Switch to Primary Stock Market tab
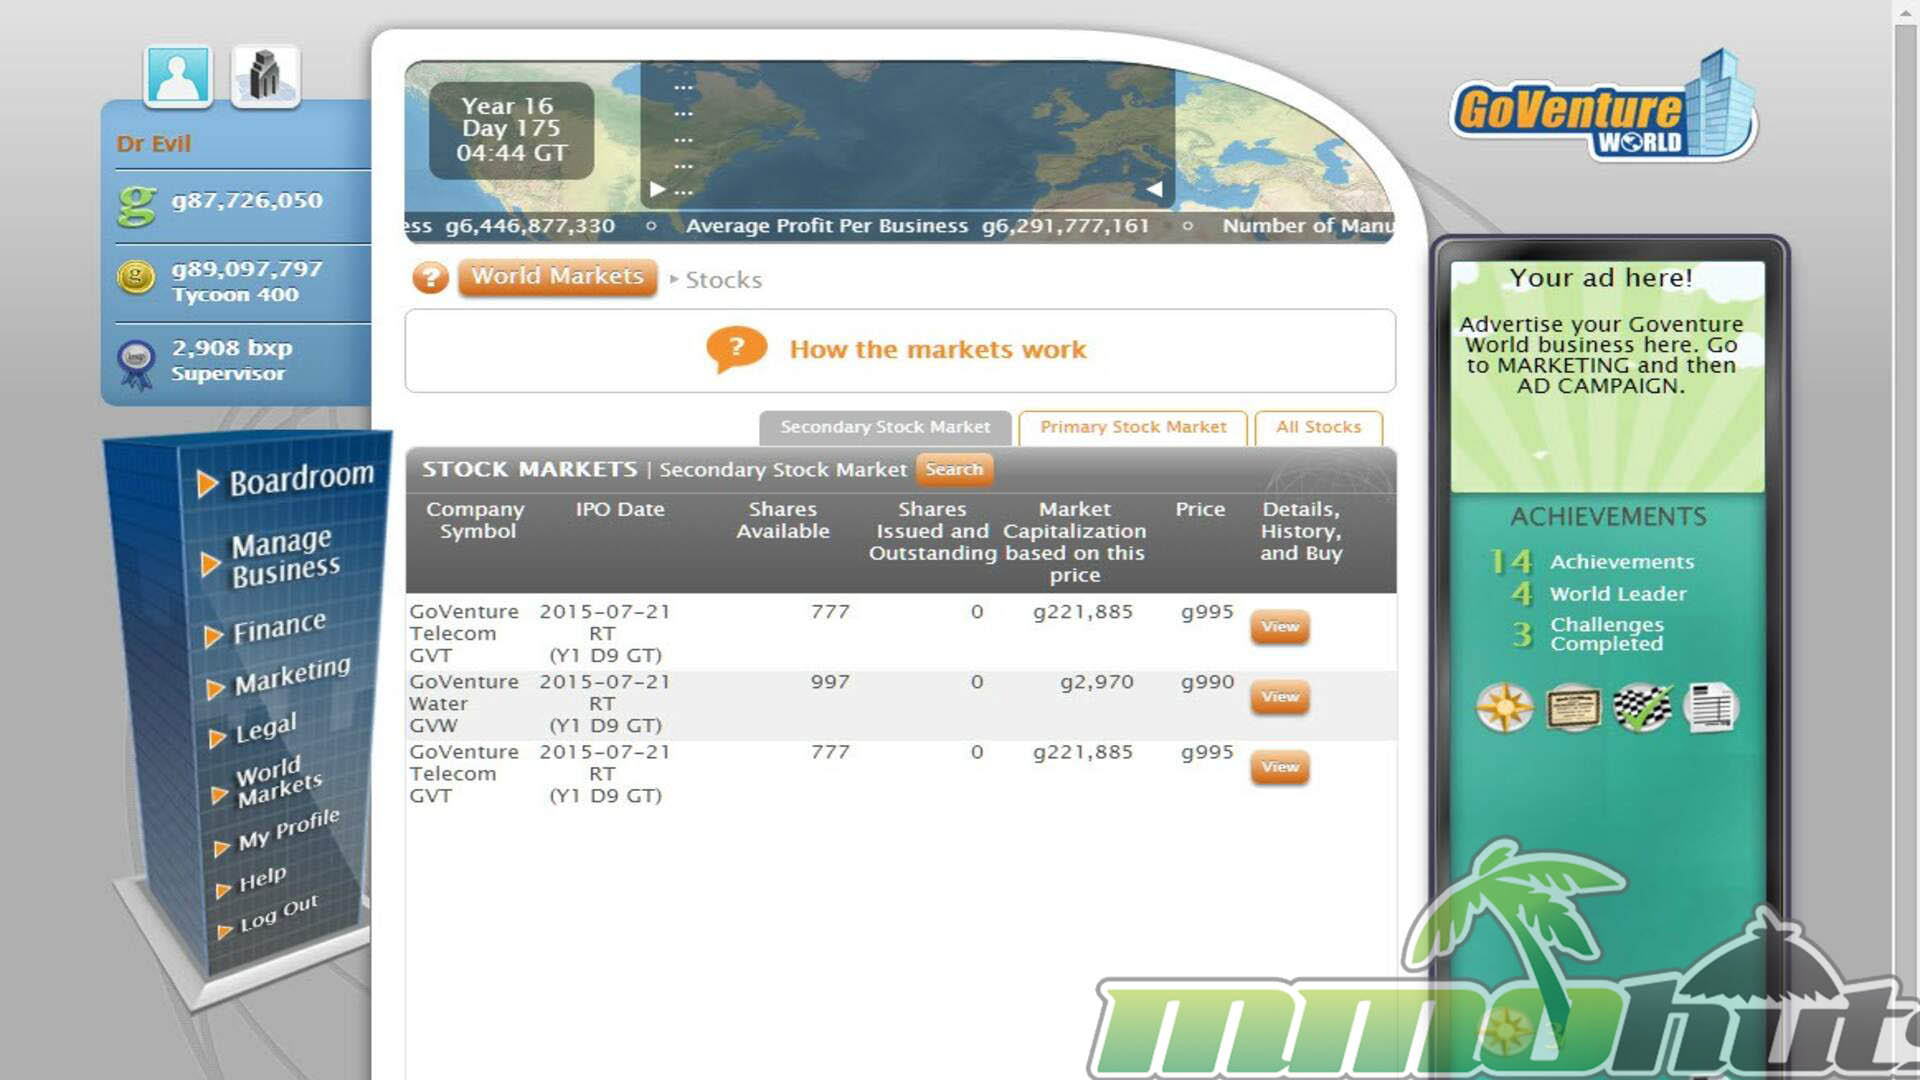1920x1080 pixels. tap(1132, 427)
